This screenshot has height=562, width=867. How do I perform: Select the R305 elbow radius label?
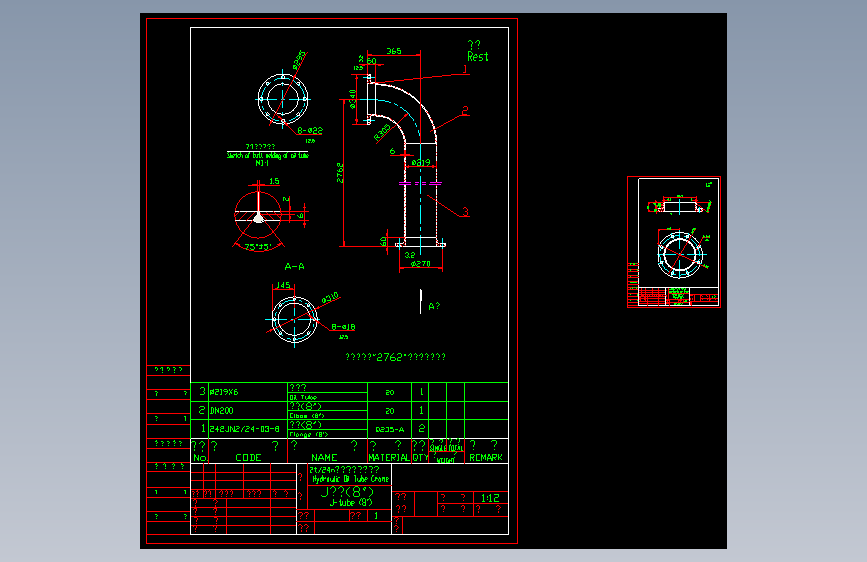(382, 132)
